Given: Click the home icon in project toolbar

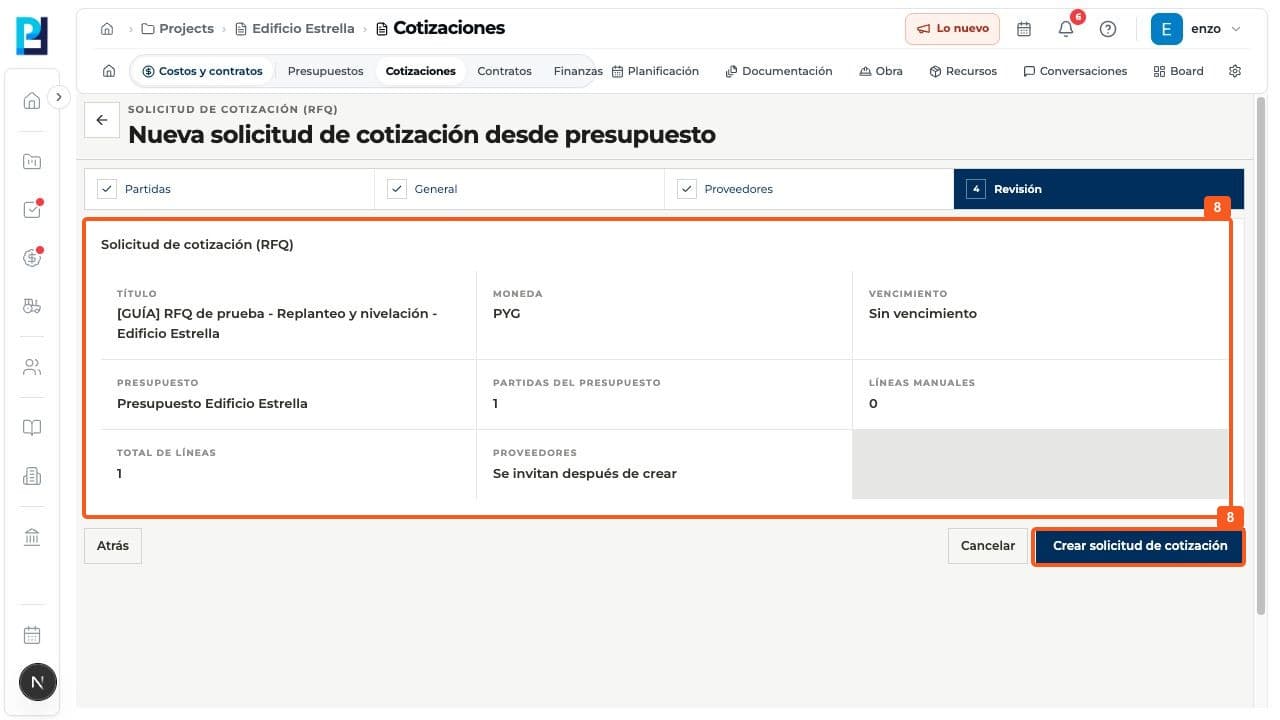Looking at the screenshot, I should click(109, 71).
